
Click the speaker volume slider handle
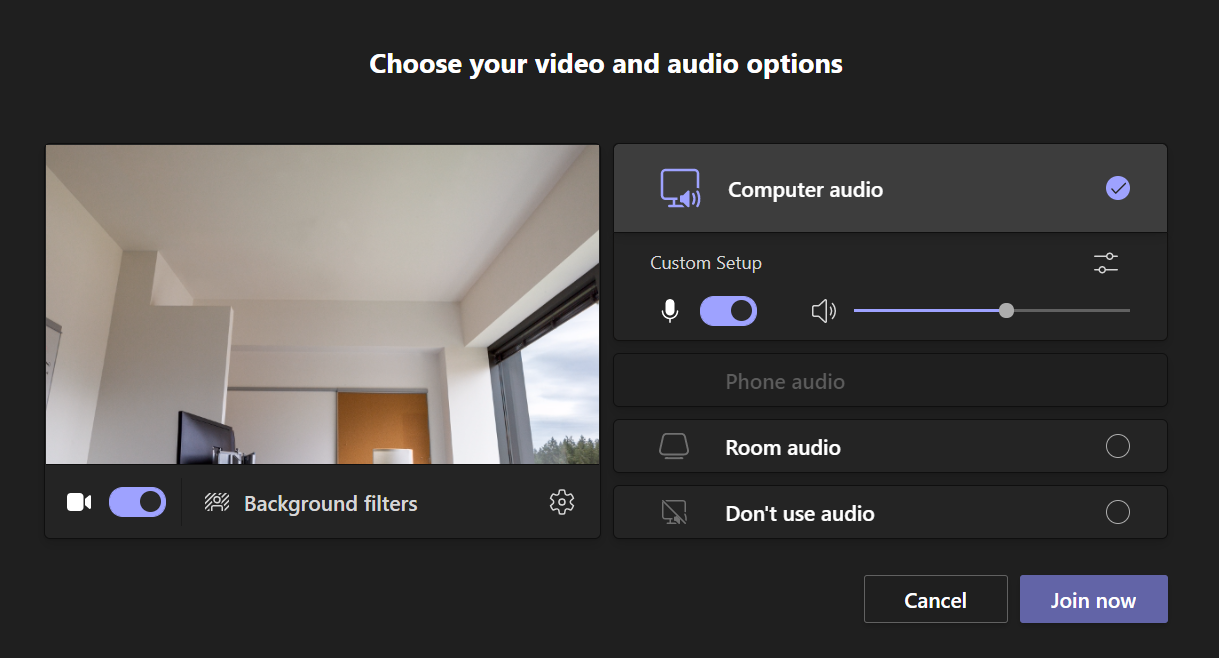point(1006,311)
